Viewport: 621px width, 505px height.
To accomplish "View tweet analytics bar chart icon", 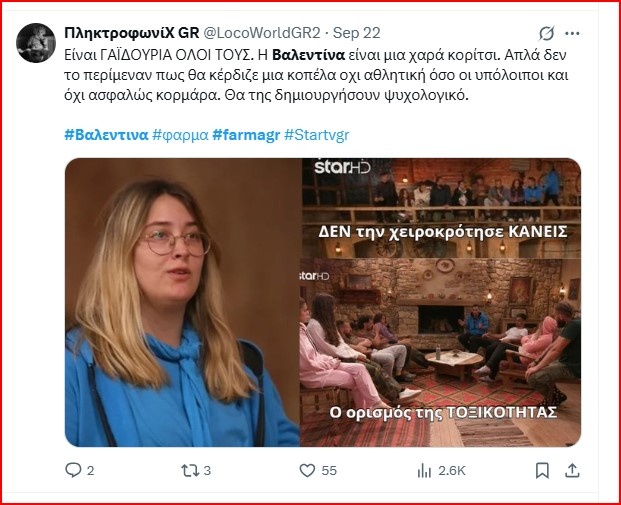I will pyautogui.click(x=424, y=471).
